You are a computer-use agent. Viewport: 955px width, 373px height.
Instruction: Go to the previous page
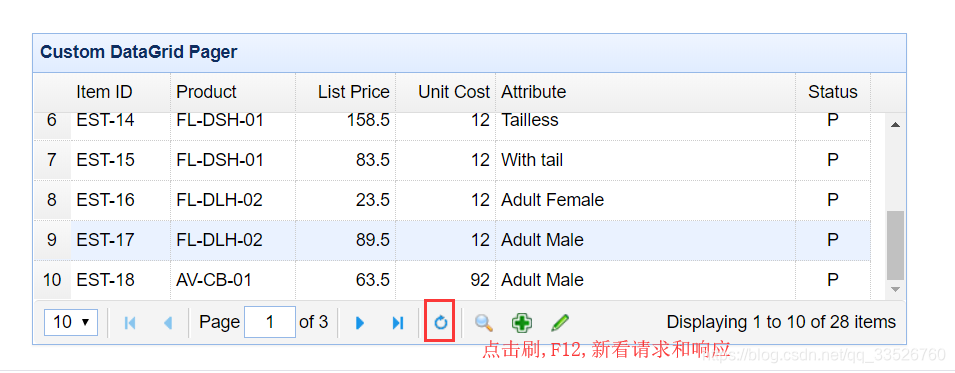(x=168, y=322)
